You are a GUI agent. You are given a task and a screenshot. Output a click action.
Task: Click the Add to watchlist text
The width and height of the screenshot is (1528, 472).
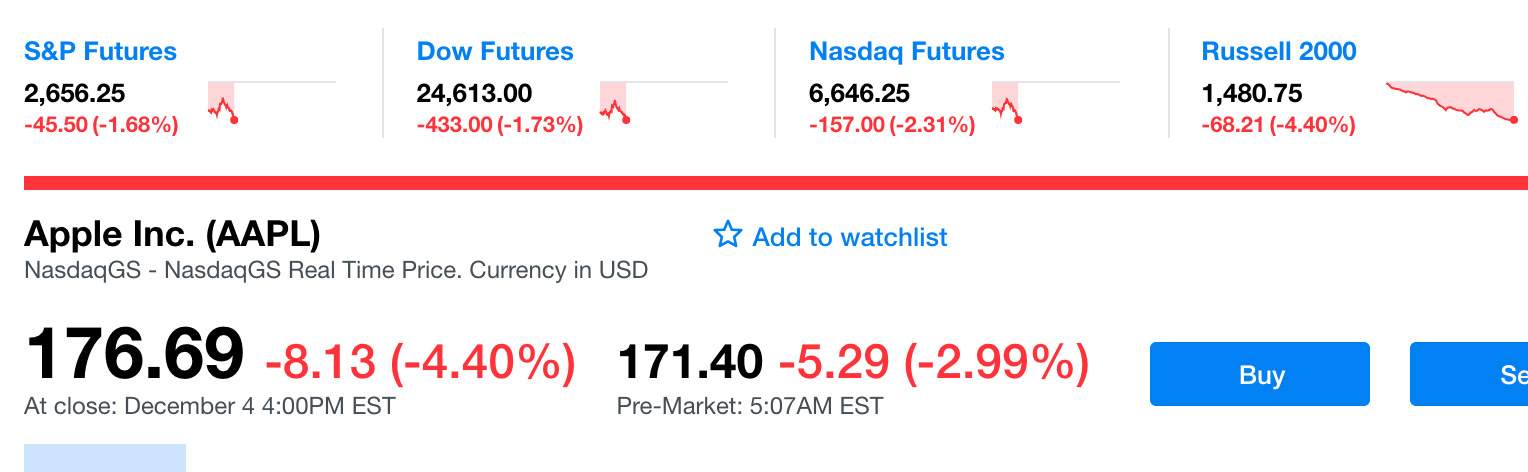[x=849, y=237]
